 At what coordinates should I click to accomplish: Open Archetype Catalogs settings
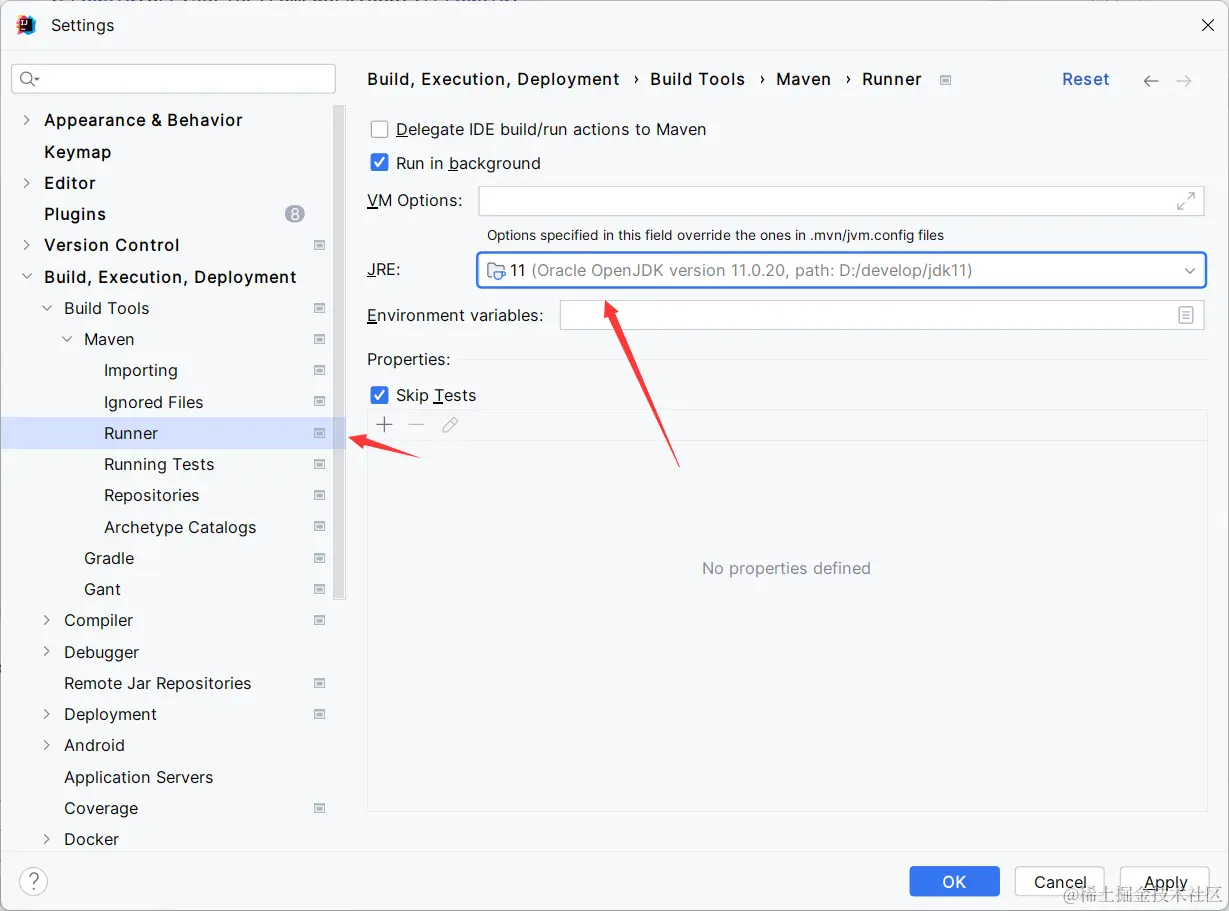(x=180, y=527)
